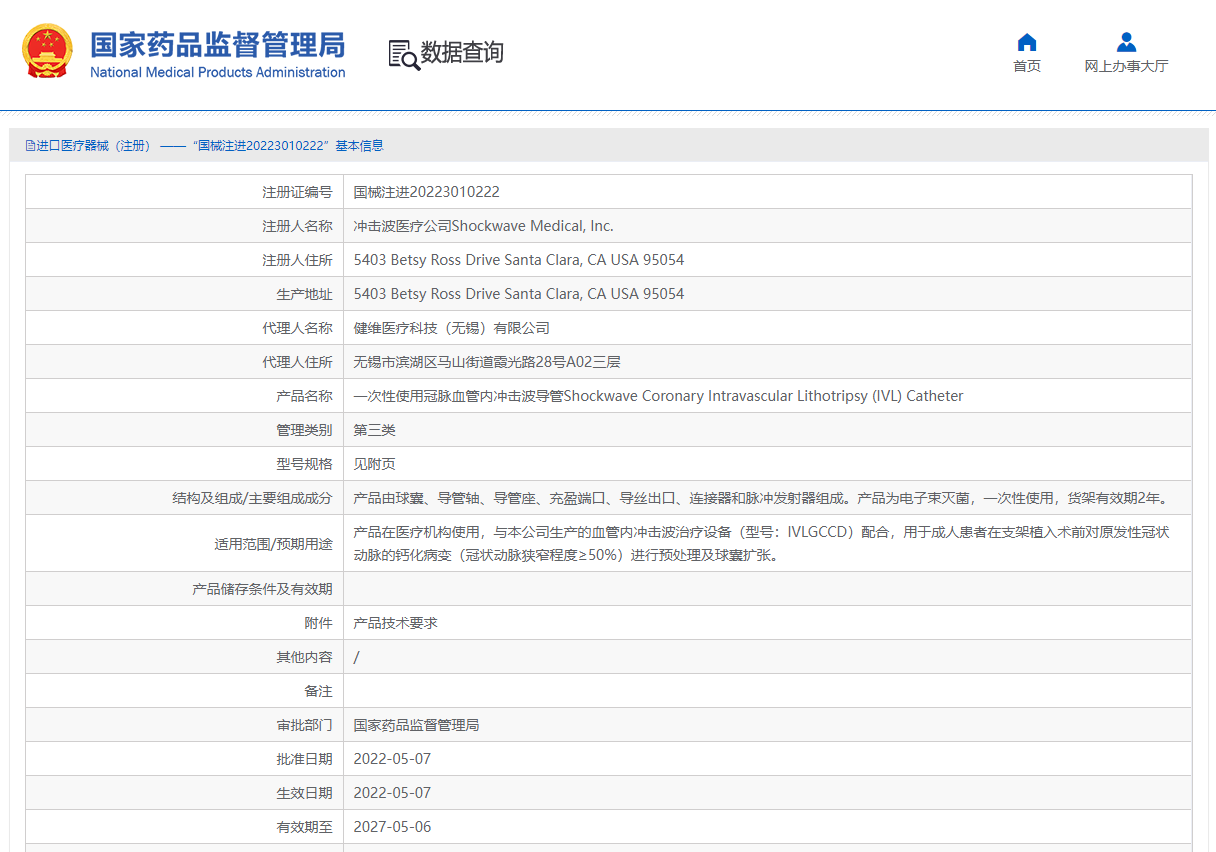Open the 产品技术要求 attachment
1216x852 pixels.
395,623
